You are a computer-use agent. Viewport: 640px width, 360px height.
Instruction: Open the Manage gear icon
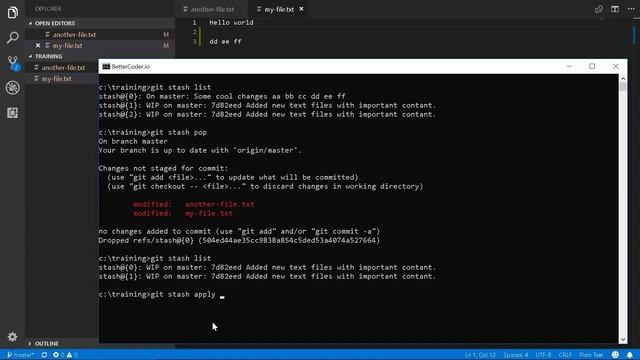(13, 337)
